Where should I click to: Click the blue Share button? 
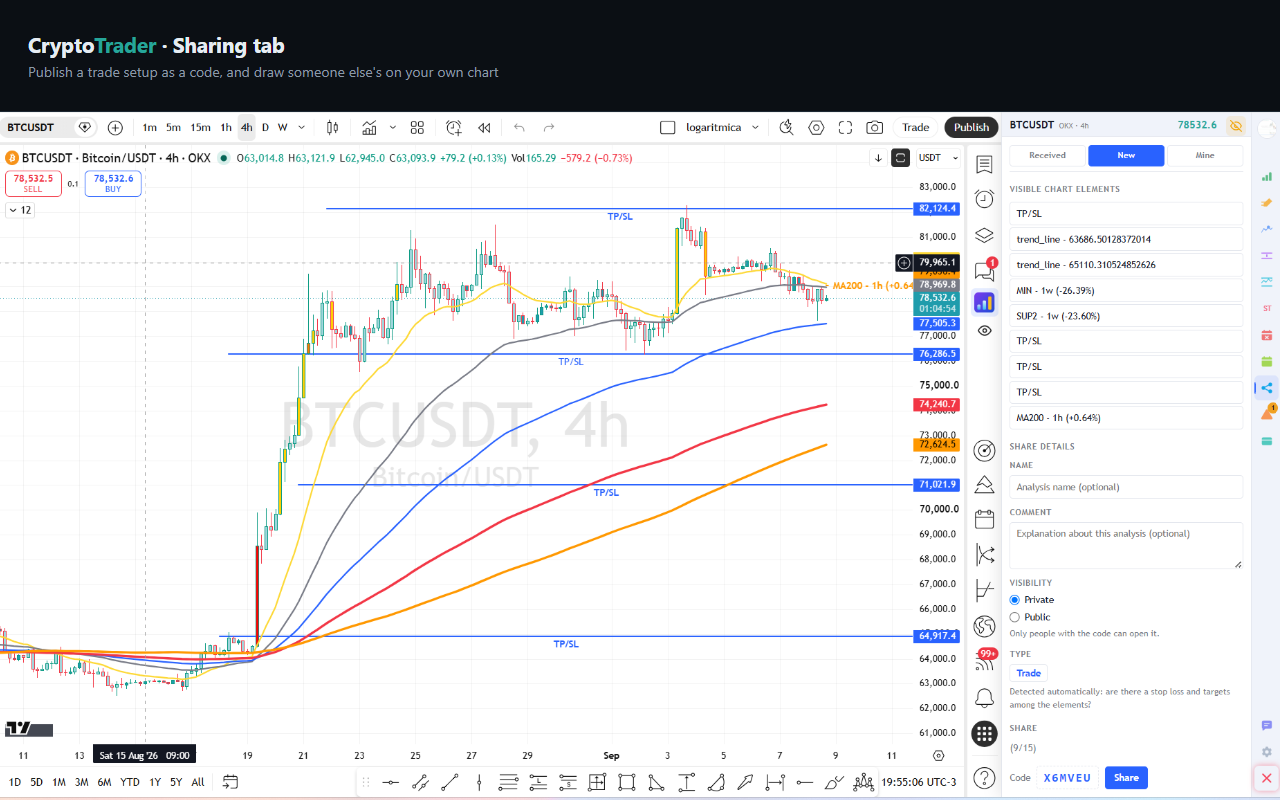point(1126,777)
